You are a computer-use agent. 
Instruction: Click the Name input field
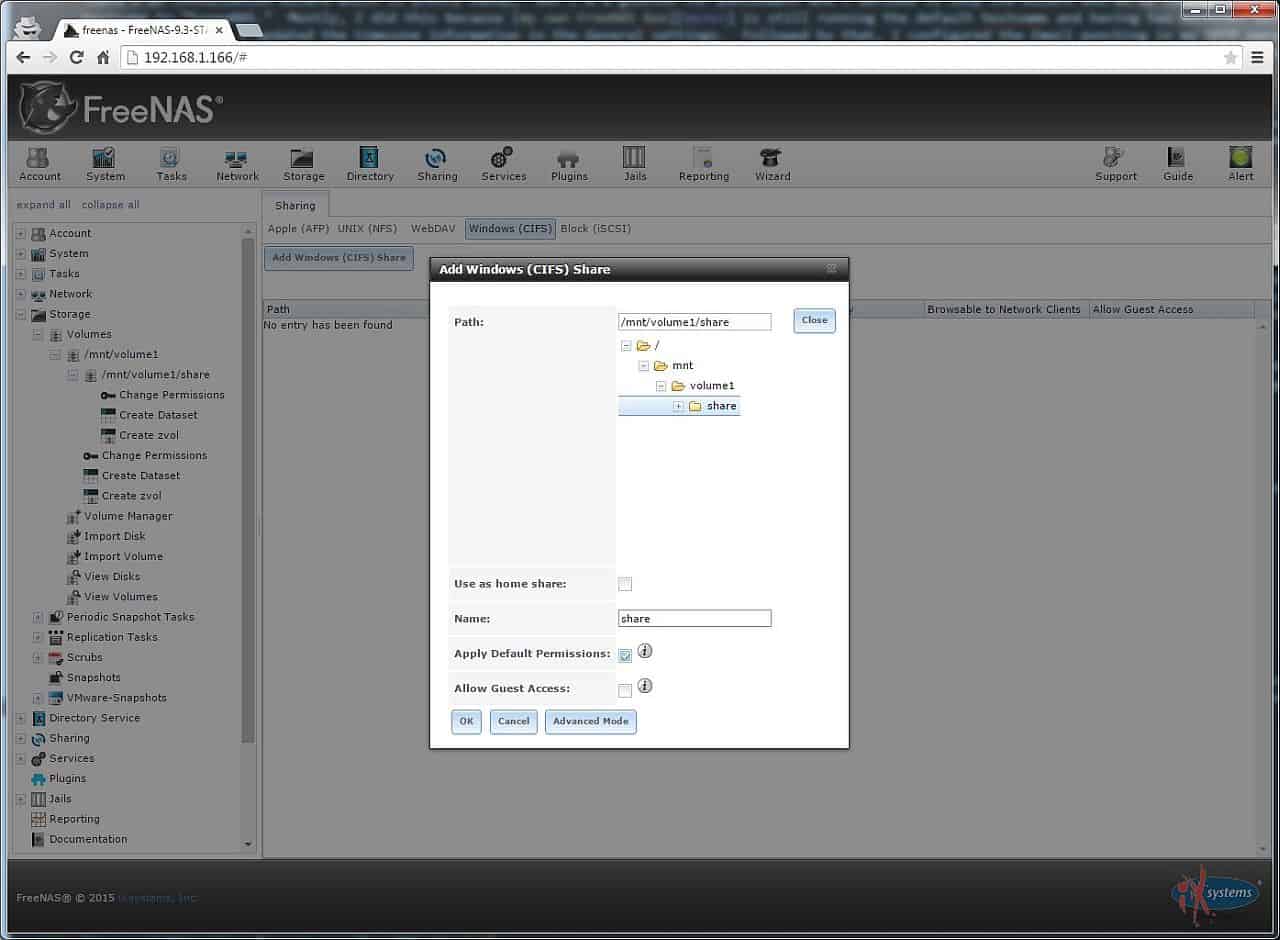click(x=695, y=618)
